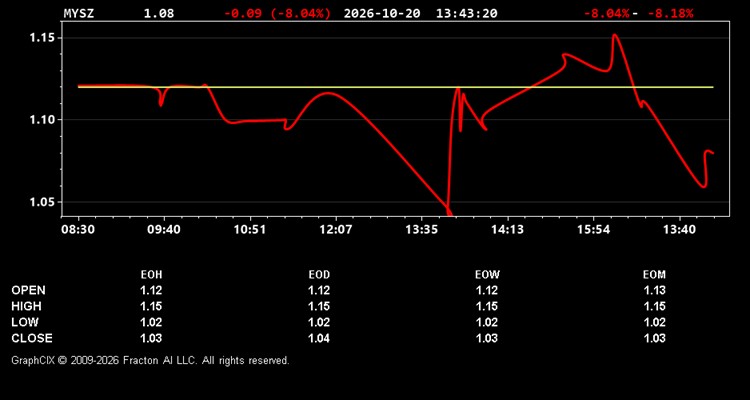Click the EOW LOW value 1.02
The image size is (750, 400).
point(487,322)
